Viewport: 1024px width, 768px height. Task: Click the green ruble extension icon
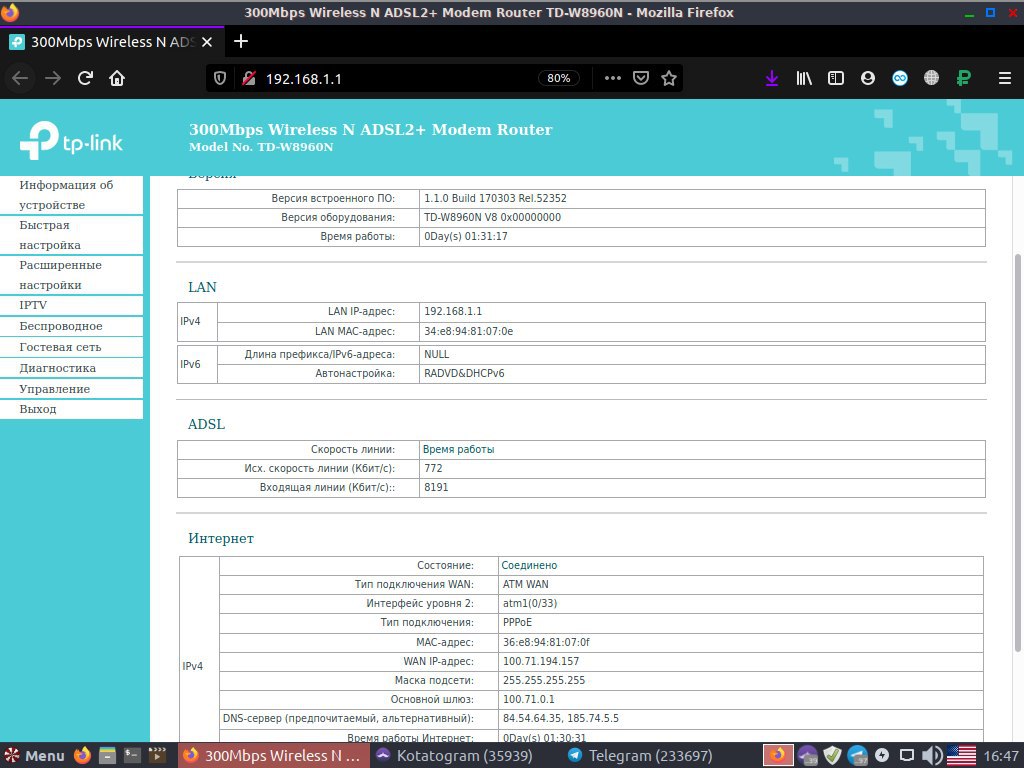(x=963, y=78)
